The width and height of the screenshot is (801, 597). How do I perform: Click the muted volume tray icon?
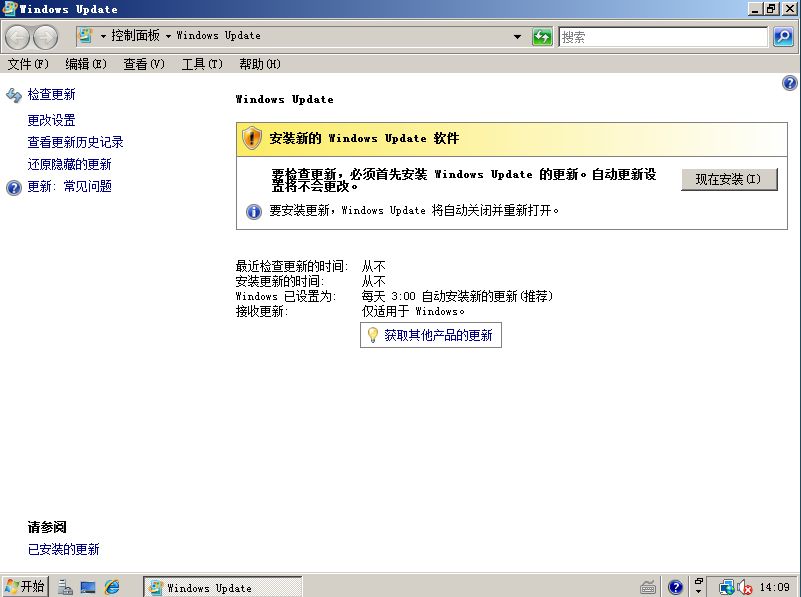coord(745,587)
